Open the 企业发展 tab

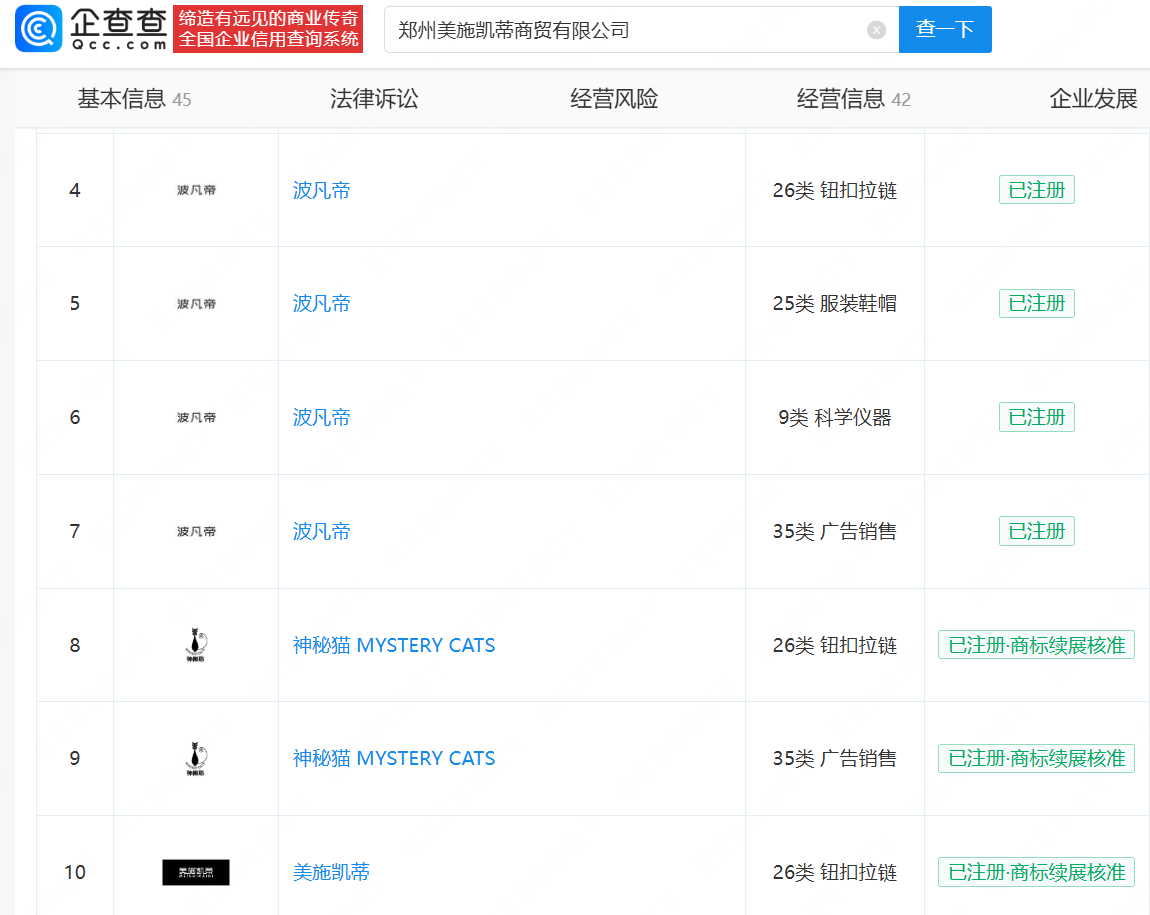(1093, 99)
